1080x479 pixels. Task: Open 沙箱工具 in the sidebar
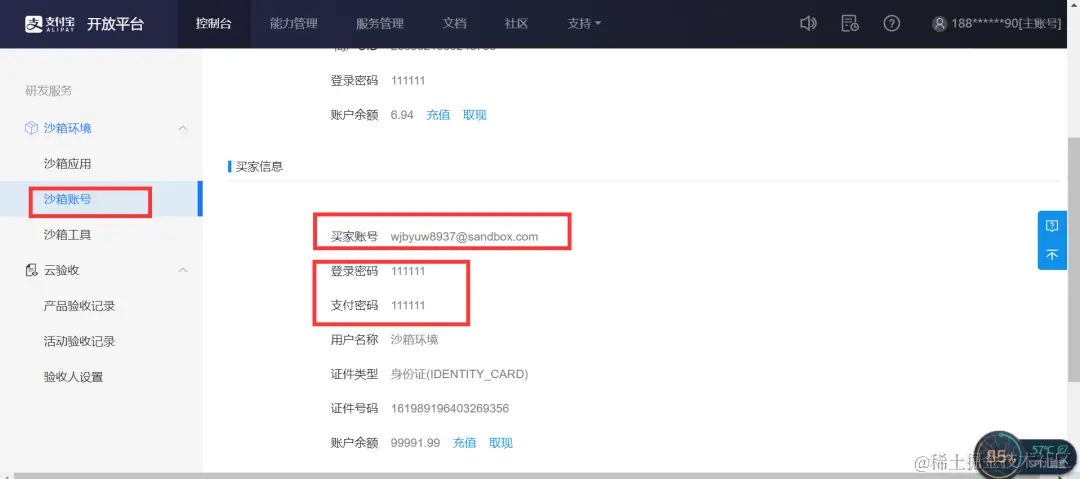tap(68, 235)
